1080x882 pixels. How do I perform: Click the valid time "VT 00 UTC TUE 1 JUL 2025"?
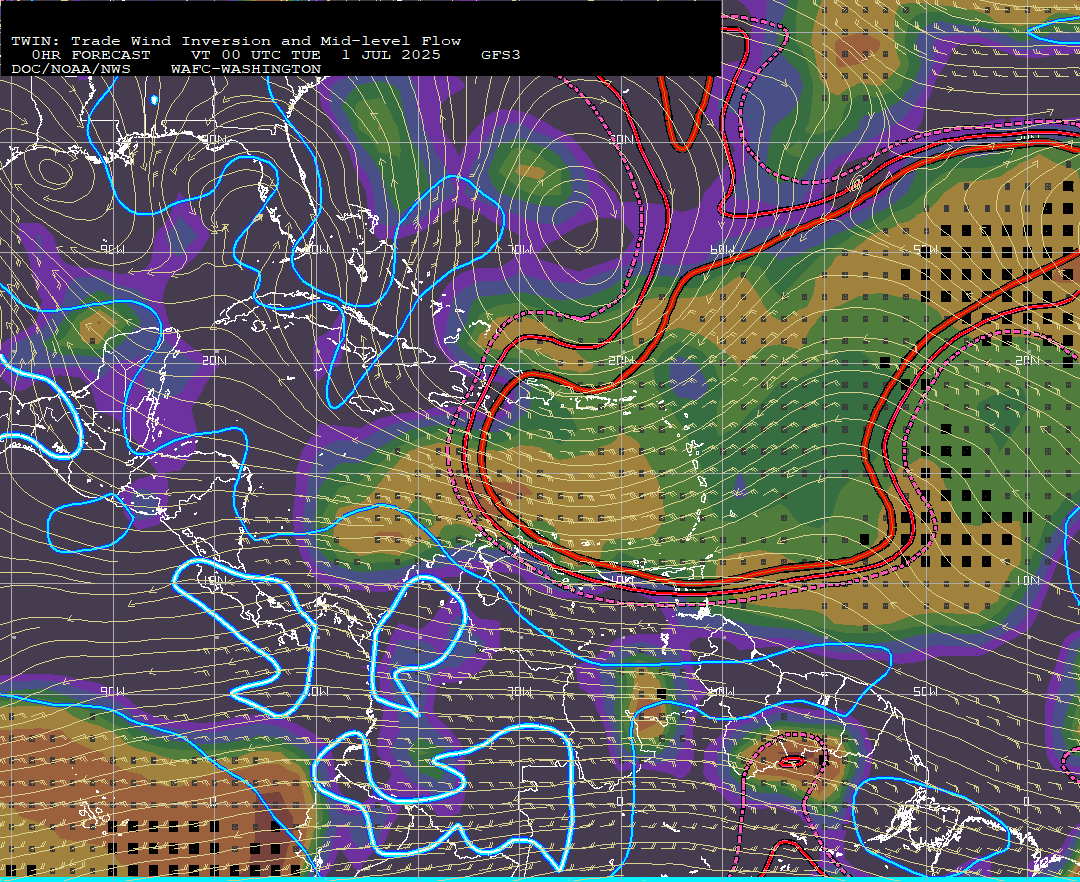pyautogui.click(x=315, y=55)
